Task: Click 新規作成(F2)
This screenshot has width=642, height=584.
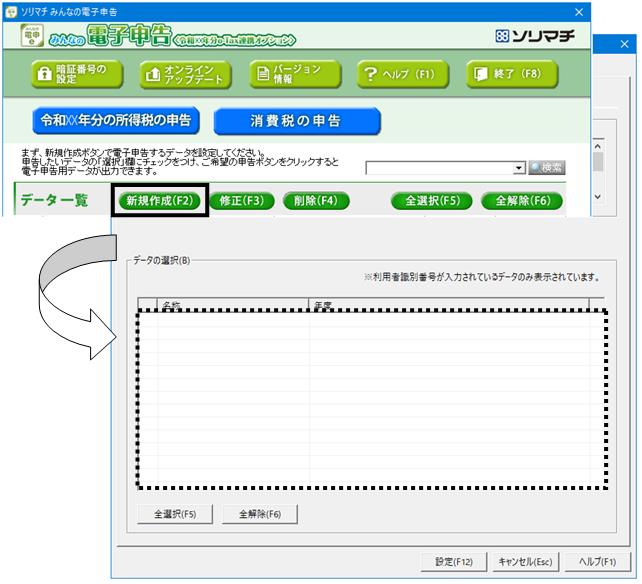Action: [160, 201]
